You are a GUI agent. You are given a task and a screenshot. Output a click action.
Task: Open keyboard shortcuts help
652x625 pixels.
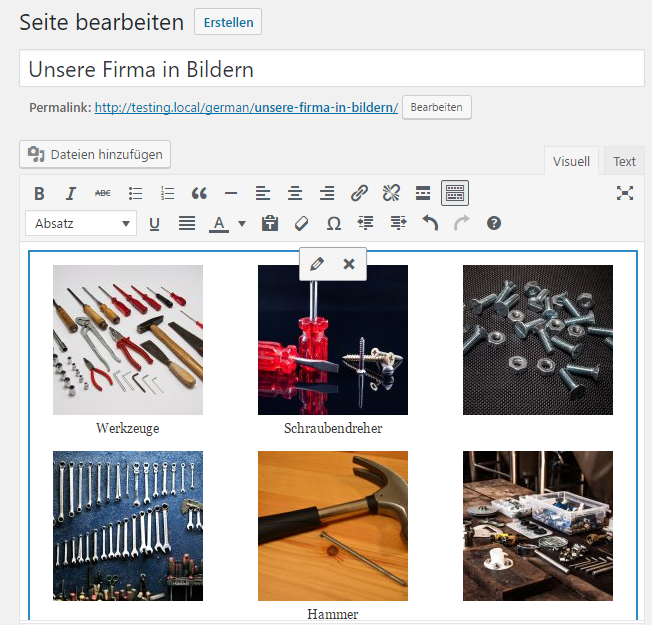494,224
